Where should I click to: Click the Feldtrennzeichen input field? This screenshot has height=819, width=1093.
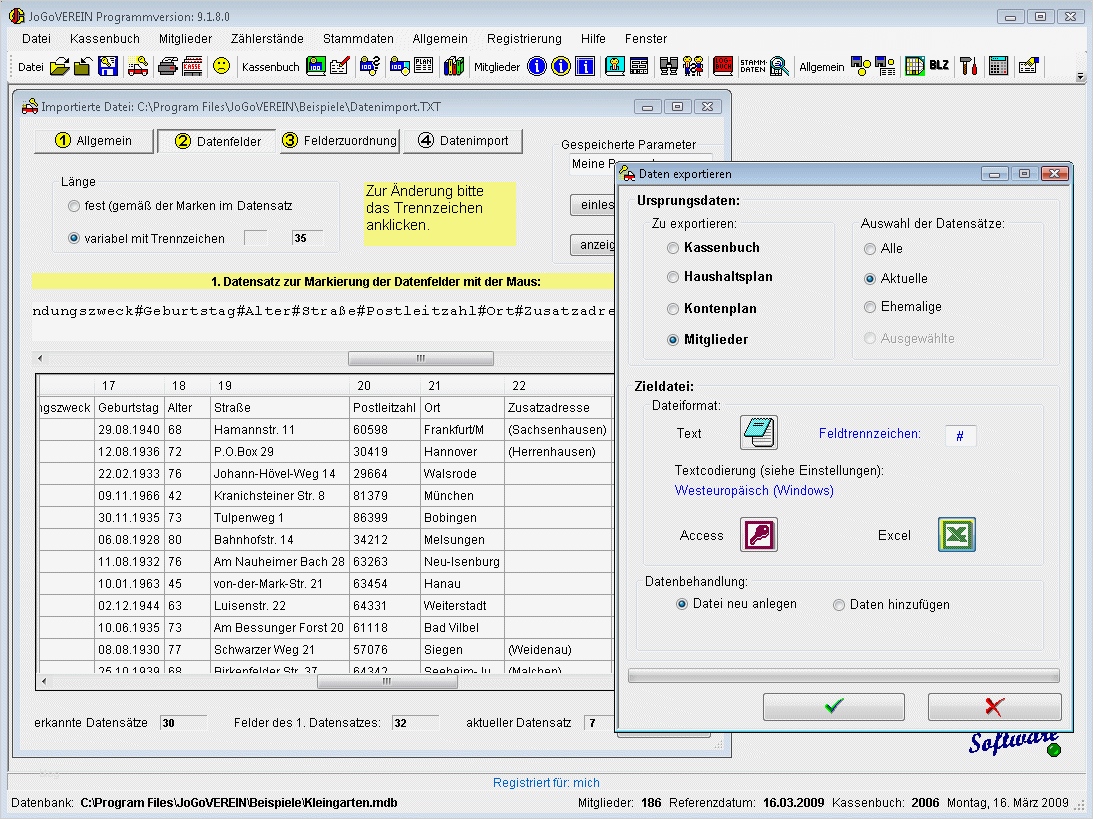(x=960, y=436)
